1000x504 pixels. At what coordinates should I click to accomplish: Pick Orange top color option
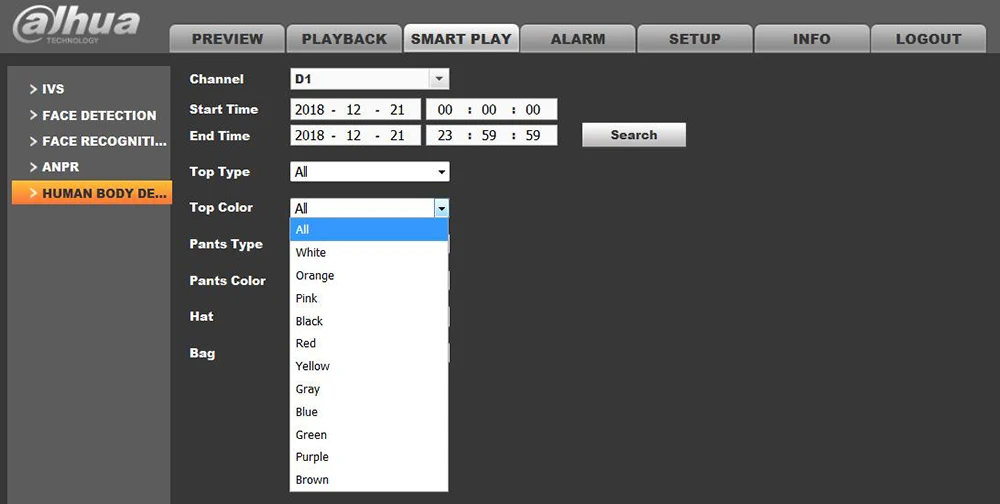(369, 276)
